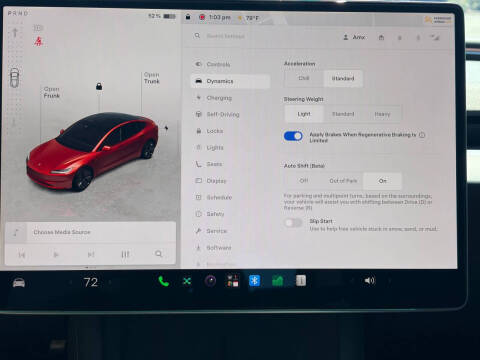Decrease temperature with left arrow by 72
480x360 pixels.
click(71, 282)
